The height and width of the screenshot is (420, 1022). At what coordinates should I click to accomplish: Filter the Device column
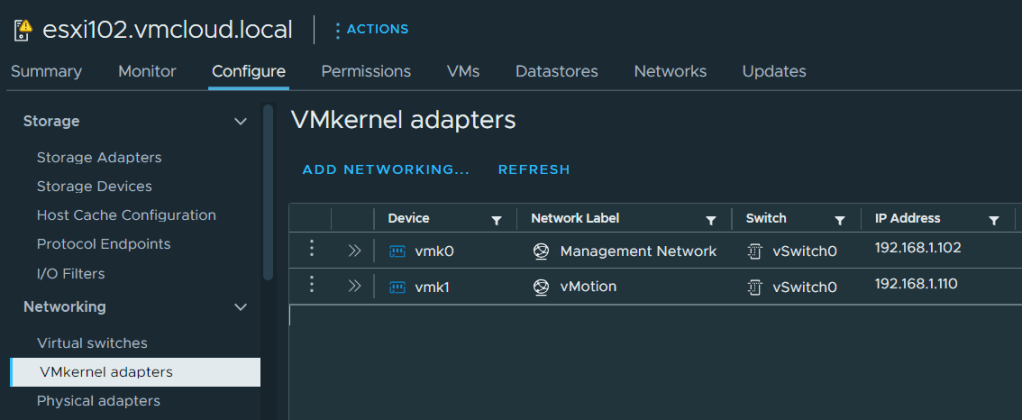[496, 220]
